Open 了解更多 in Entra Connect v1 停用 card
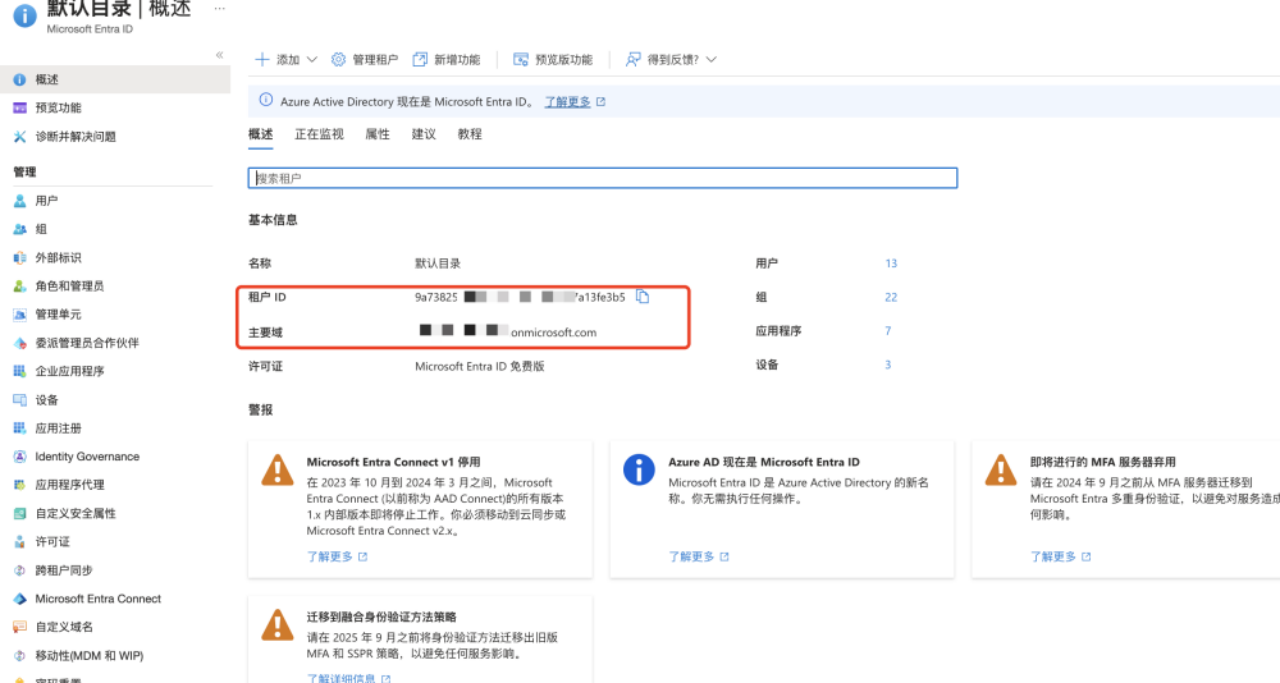 [x=337, y=557]
